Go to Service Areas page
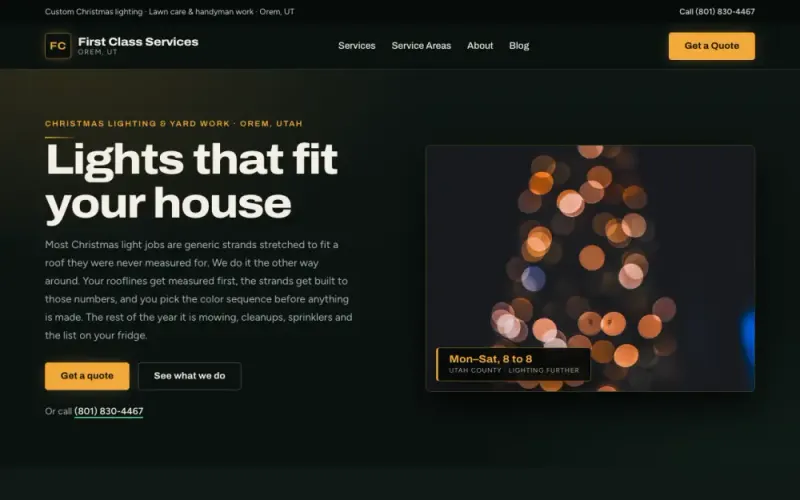The height and width of the screenshot is (500, 800). (x=421, y=46)
